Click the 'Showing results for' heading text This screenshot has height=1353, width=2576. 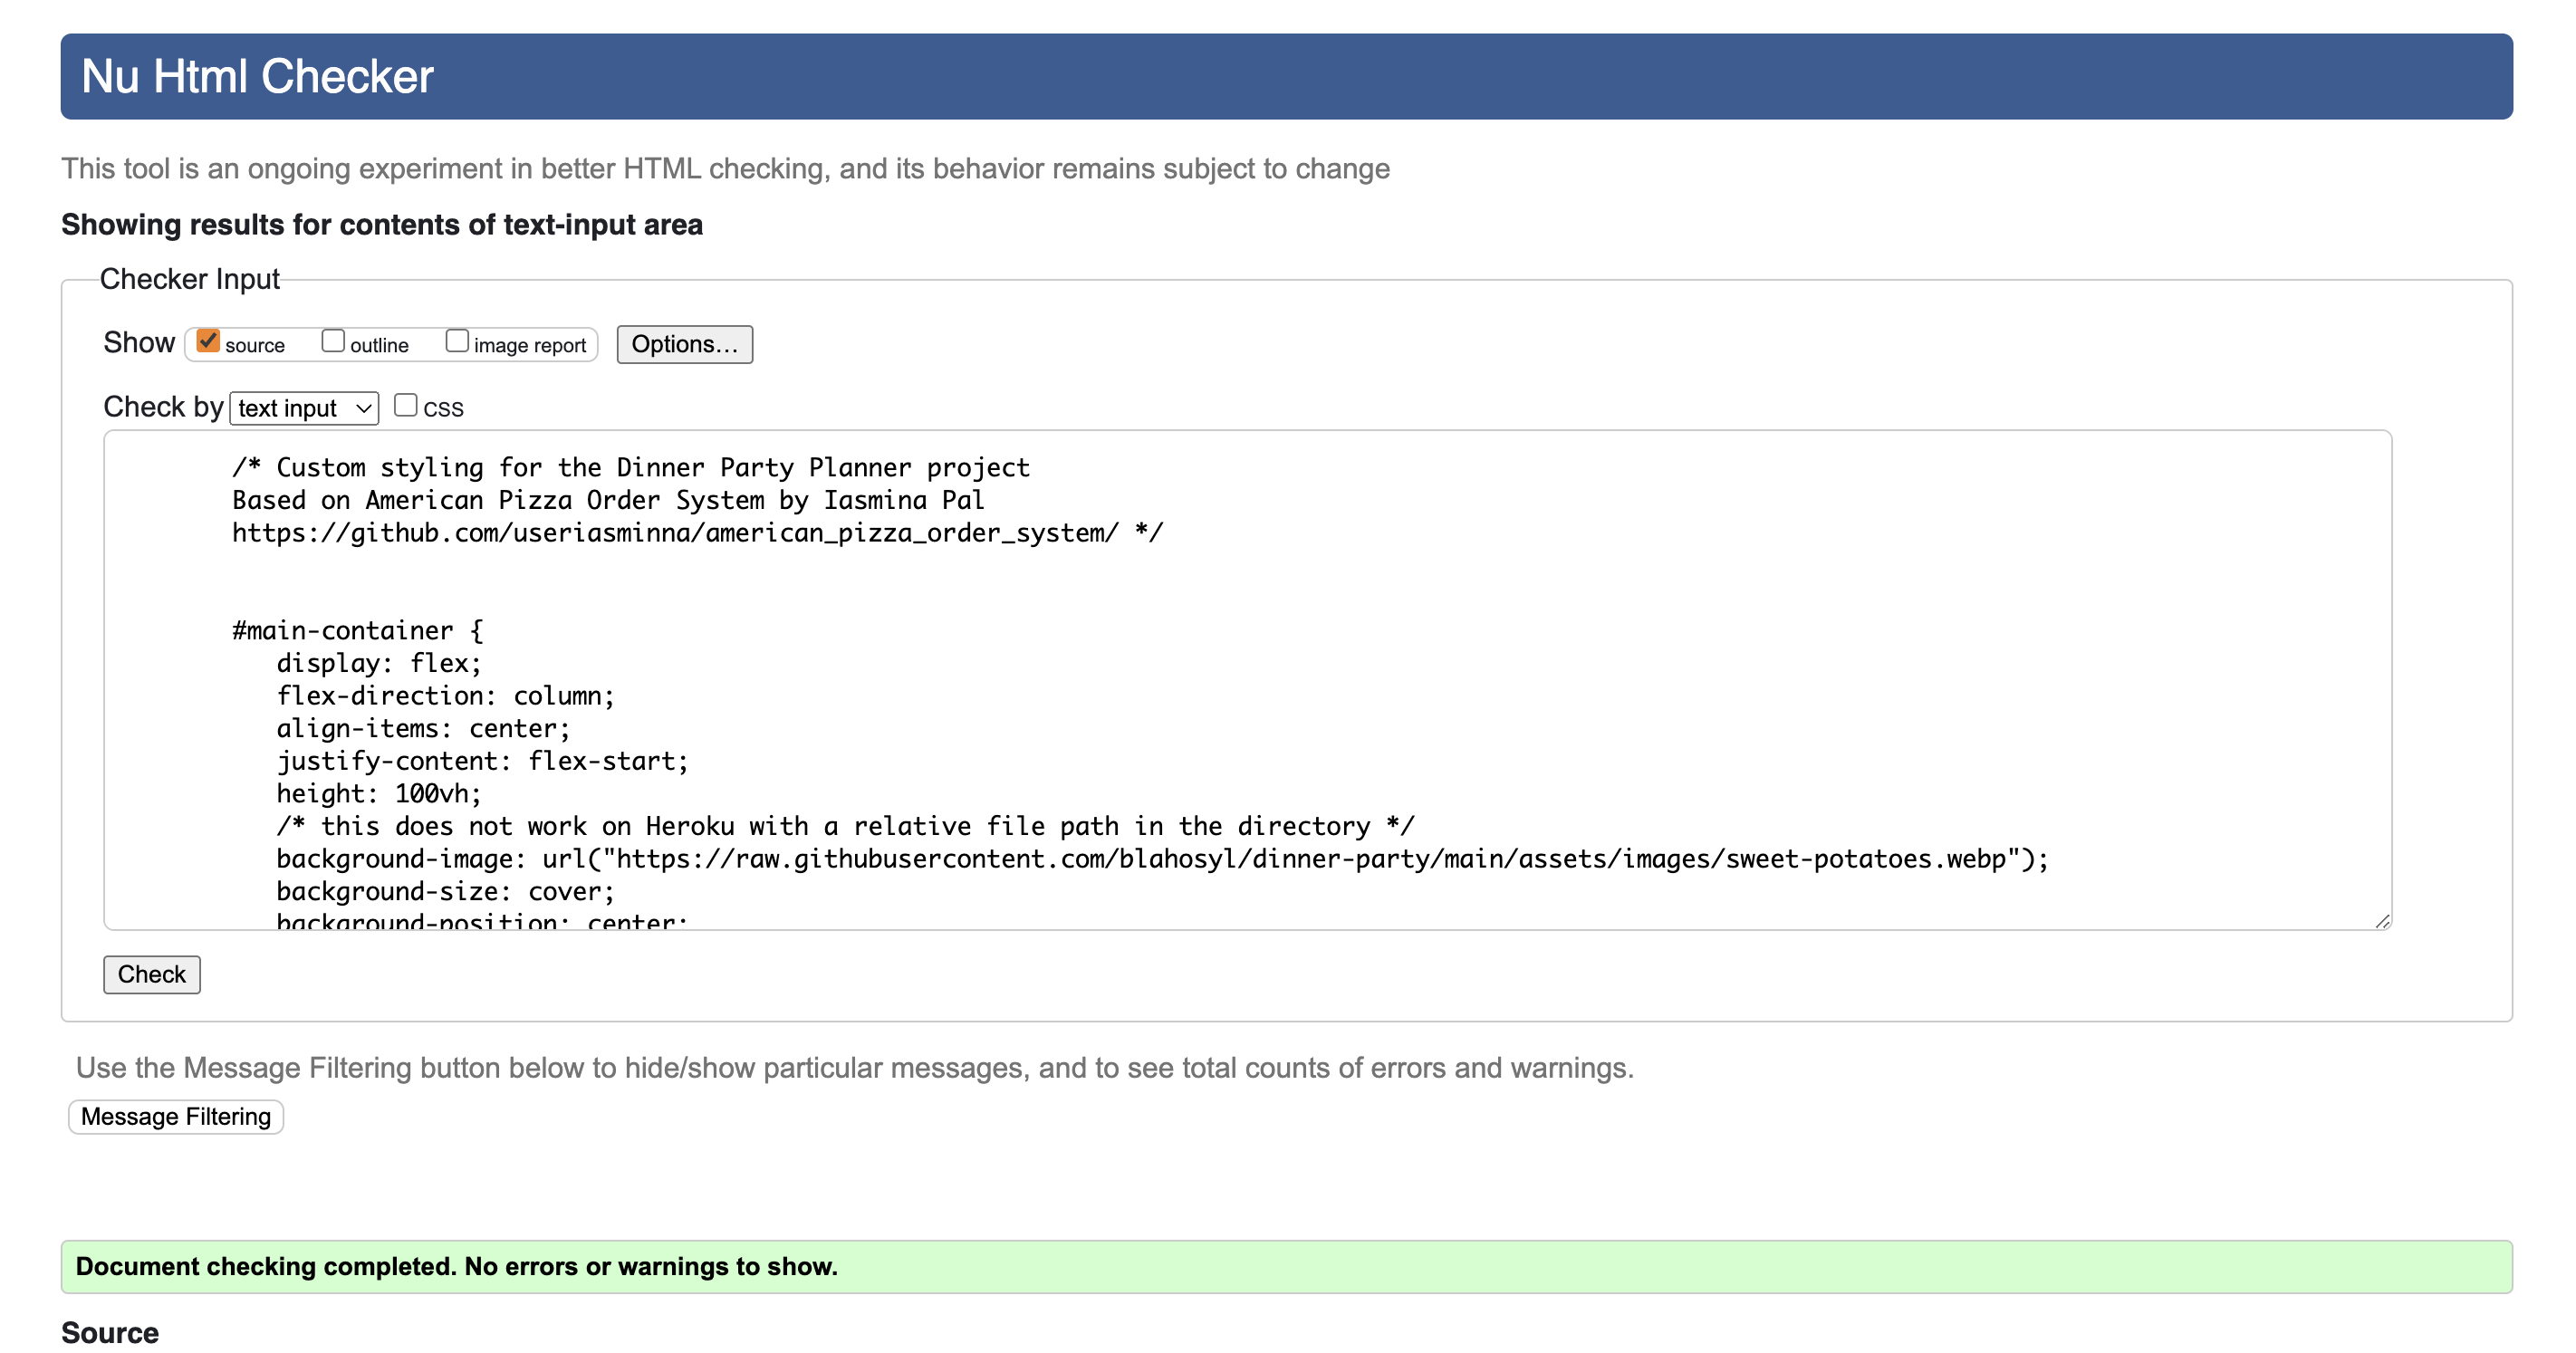click(x=381, y=224)
